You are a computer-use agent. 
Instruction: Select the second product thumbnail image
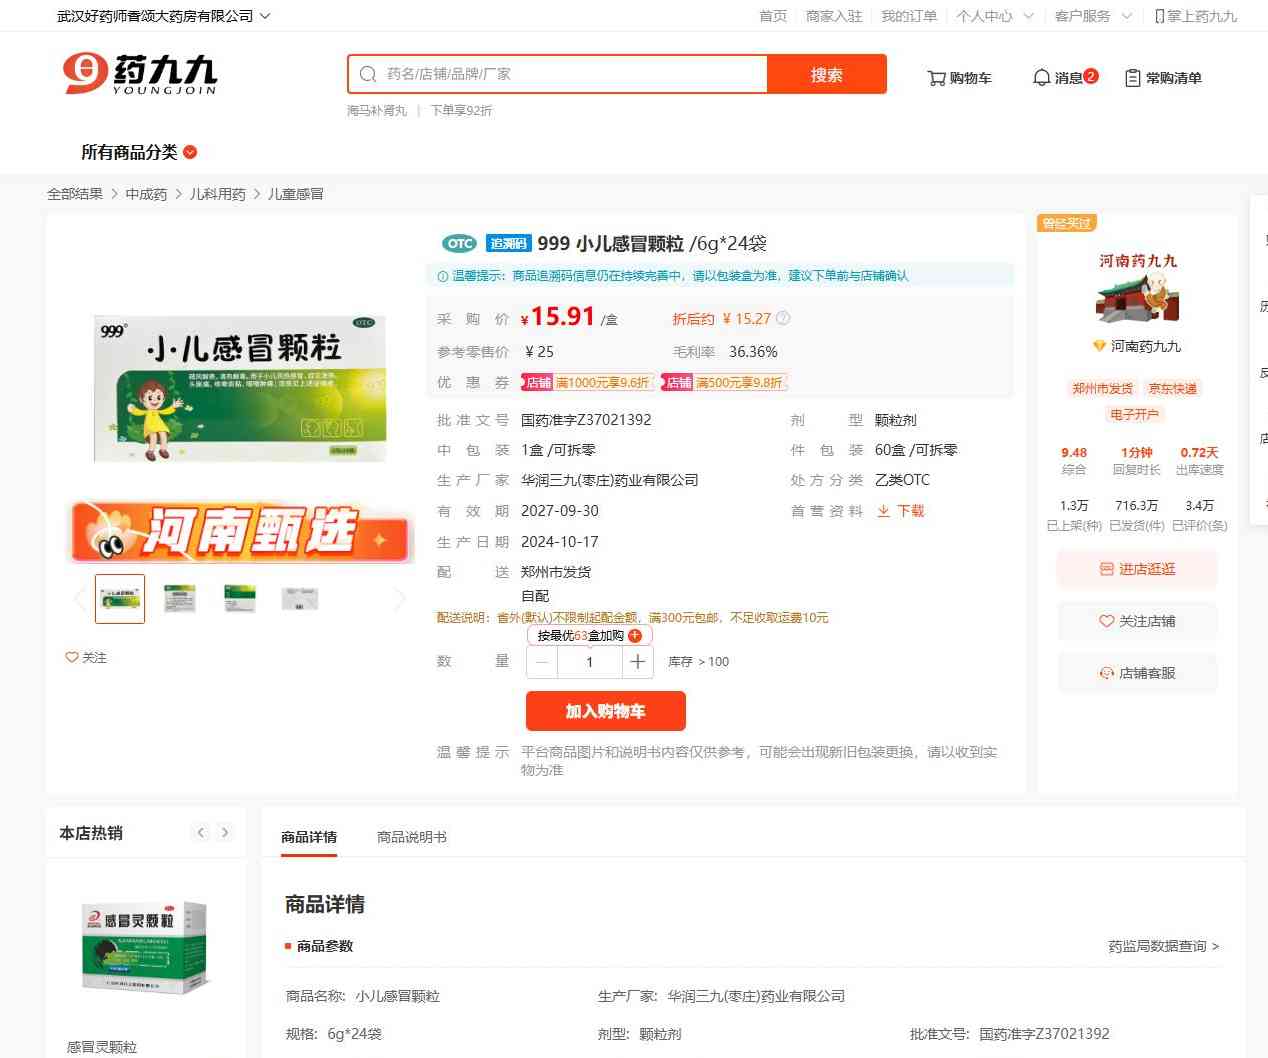pyautogui.click(x=180, y=599)
